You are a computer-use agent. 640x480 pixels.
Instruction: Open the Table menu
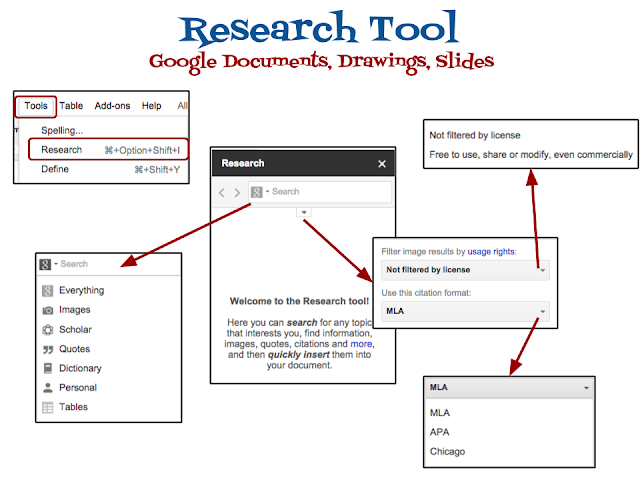click(71, 106)
